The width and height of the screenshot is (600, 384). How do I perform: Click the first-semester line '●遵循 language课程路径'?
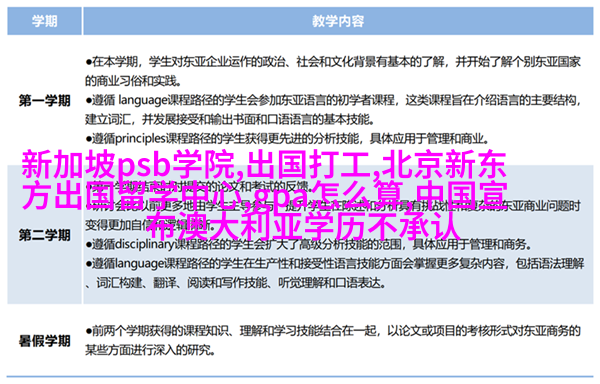333,100
